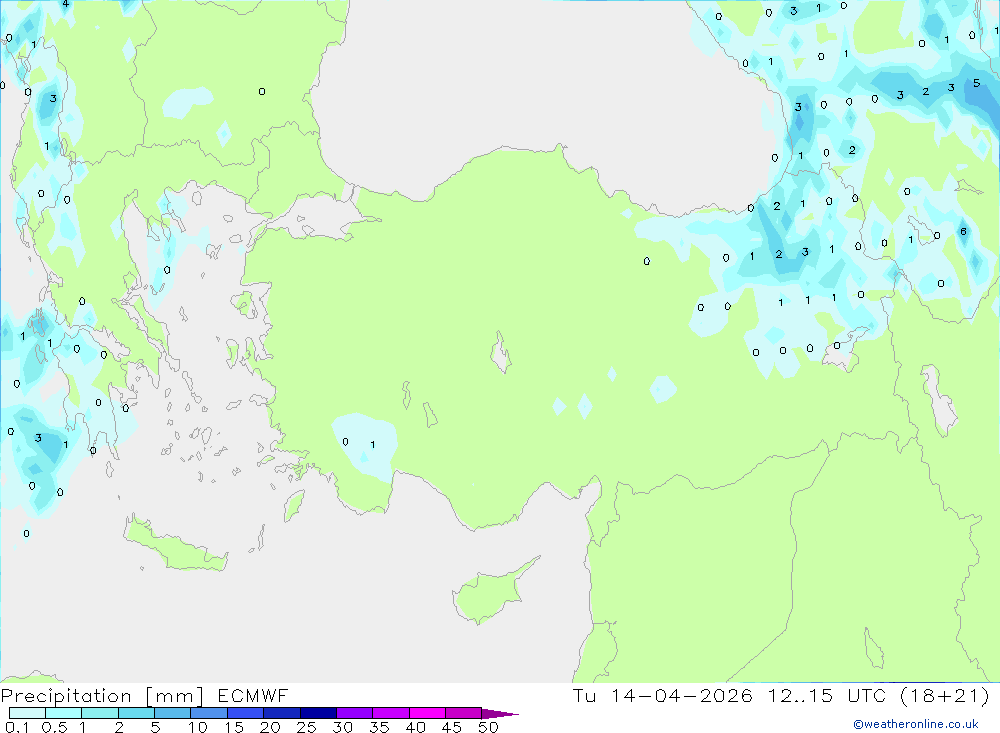Click the 25–30 mm navy legend swatch
Screen dimensions: 1000x733
tap(318, 713)
